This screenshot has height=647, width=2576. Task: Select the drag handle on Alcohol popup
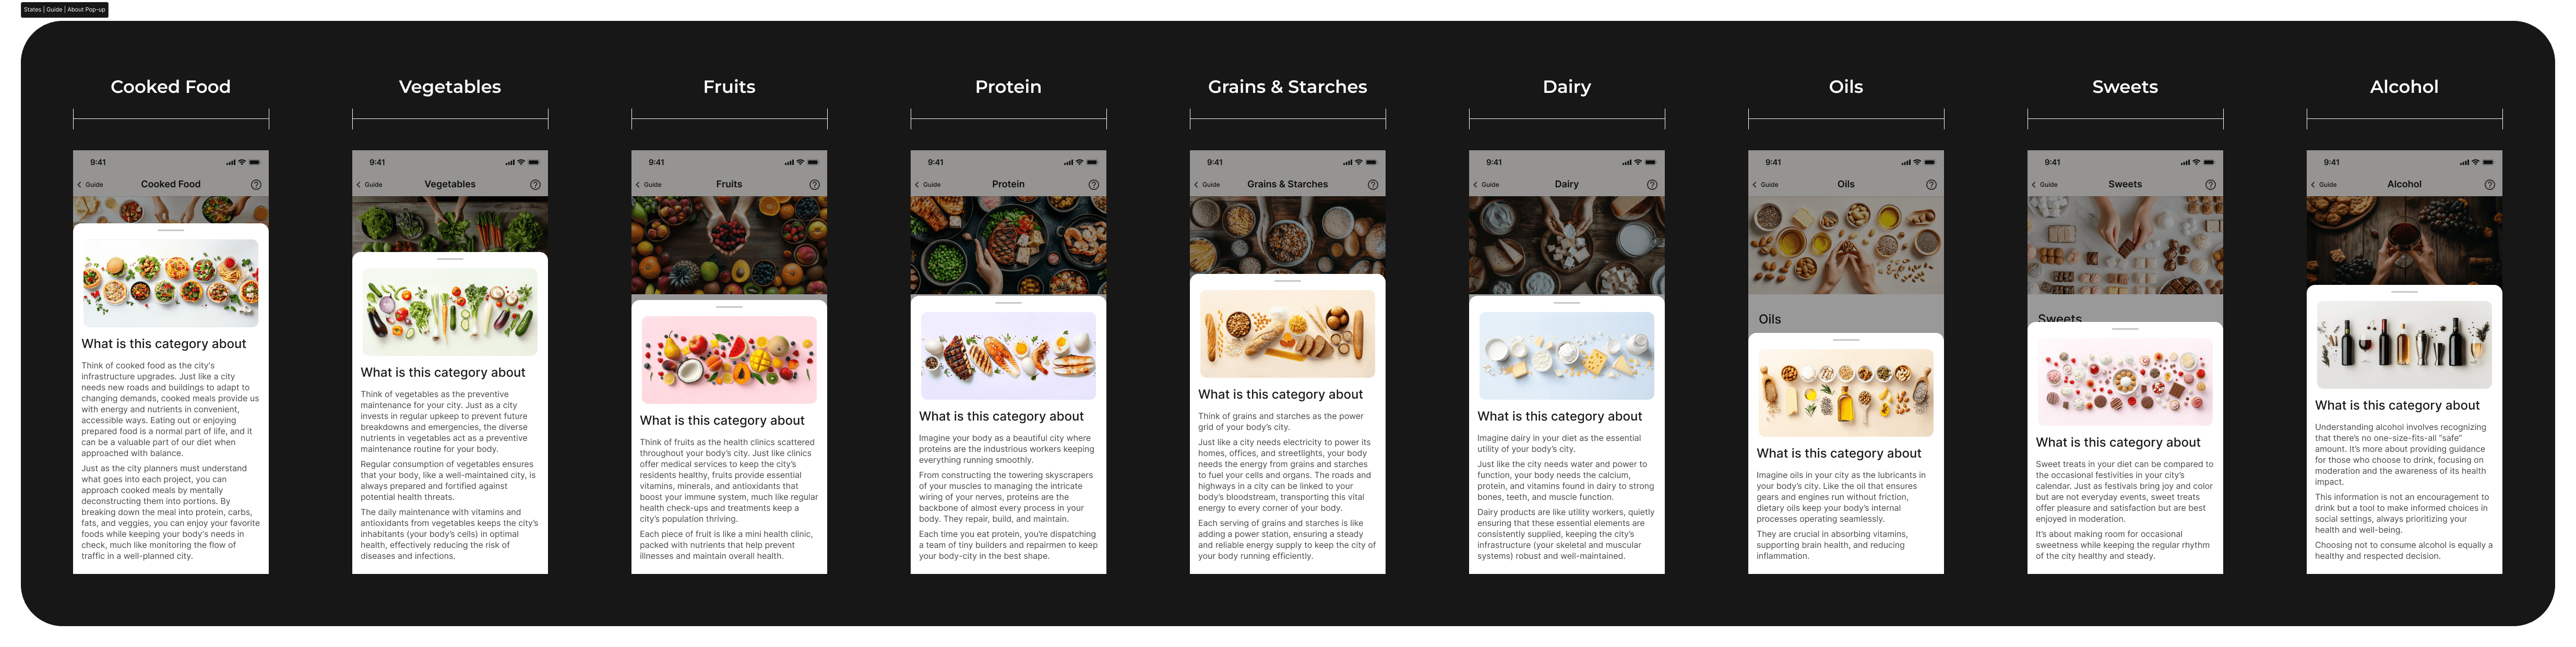[x=2404, y=292]
